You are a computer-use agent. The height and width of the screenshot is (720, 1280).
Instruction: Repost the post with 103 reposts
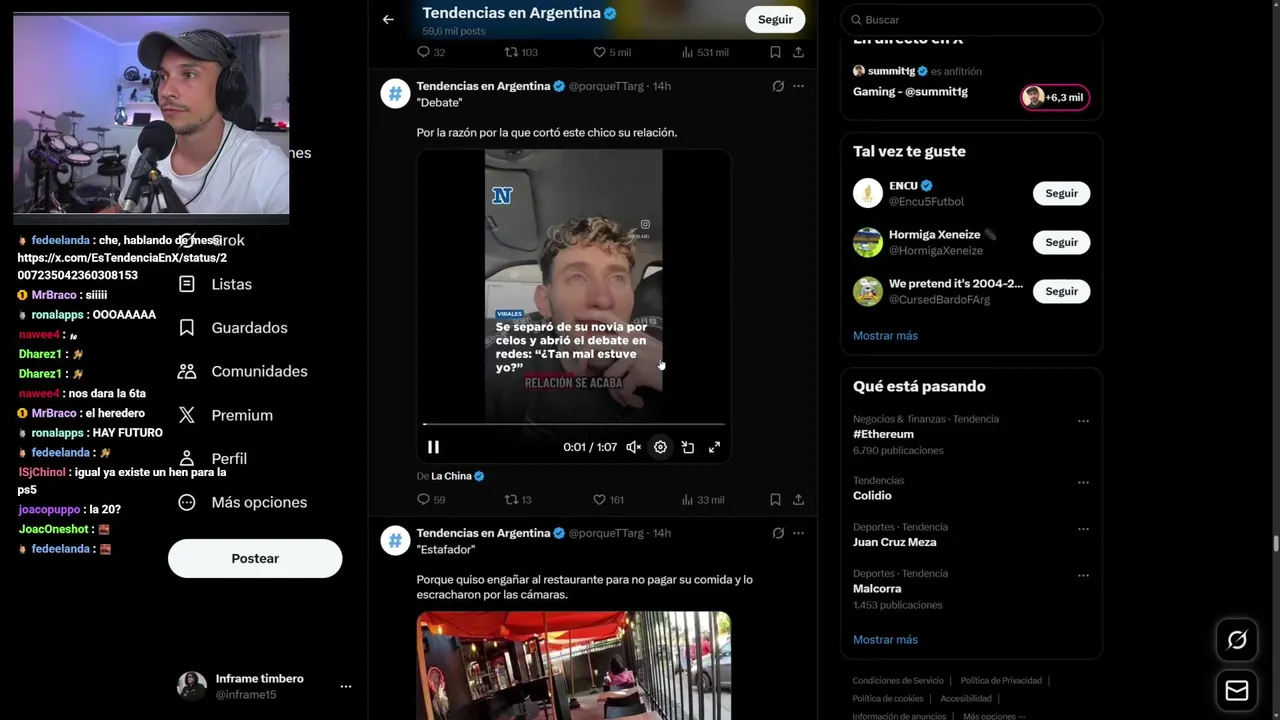click(x=521, y=52)
